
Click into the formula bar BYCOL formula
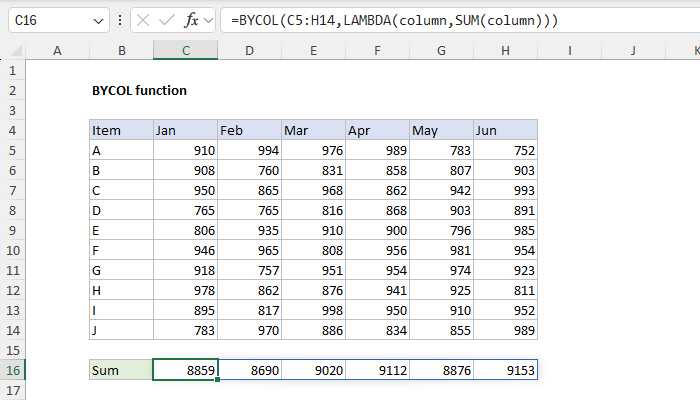[x=460, y=21]
